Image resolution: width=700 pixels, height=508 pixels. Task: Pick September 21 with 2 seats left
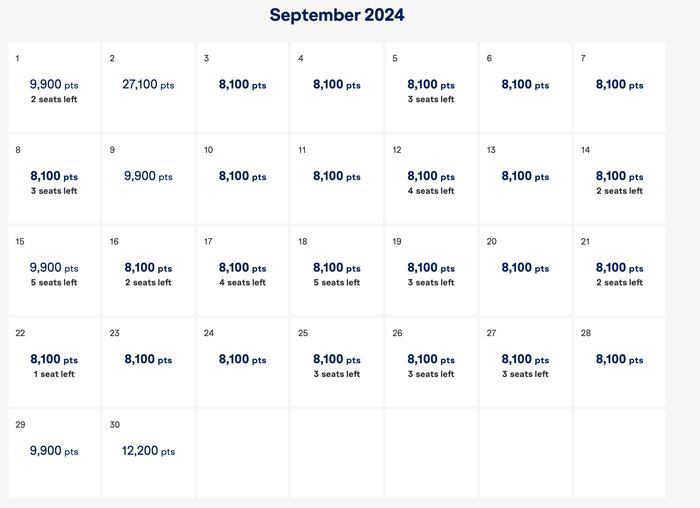pyautogui.click(x=619, y=271)
